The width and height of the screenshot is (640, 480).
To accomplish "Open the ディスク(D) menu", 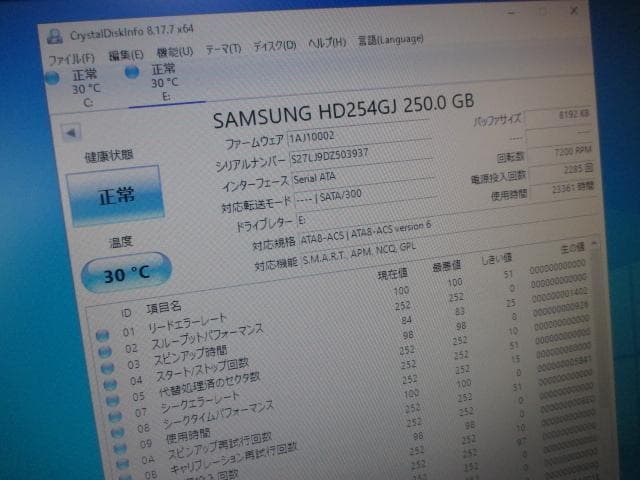I will click(275, 46).
